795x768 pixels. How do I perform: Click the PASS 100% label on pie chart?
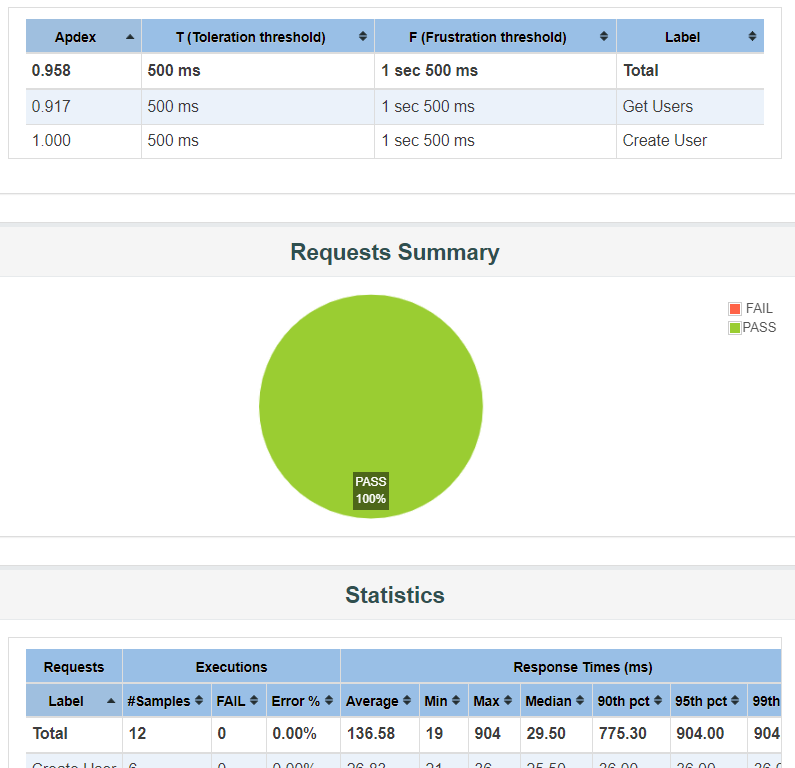pos(371,491)
